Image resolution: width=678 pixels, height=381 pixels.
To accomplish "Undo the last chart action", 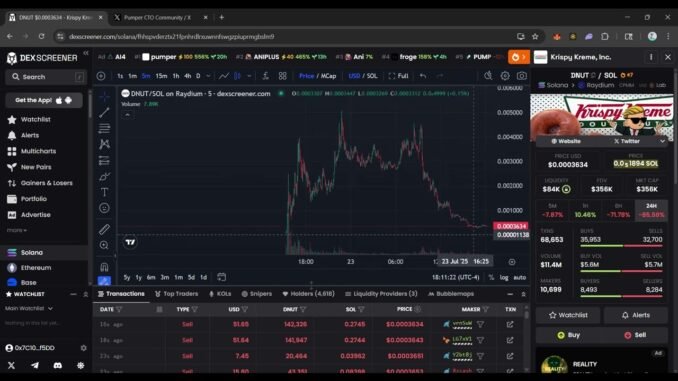I will click(x=423, y=76).
